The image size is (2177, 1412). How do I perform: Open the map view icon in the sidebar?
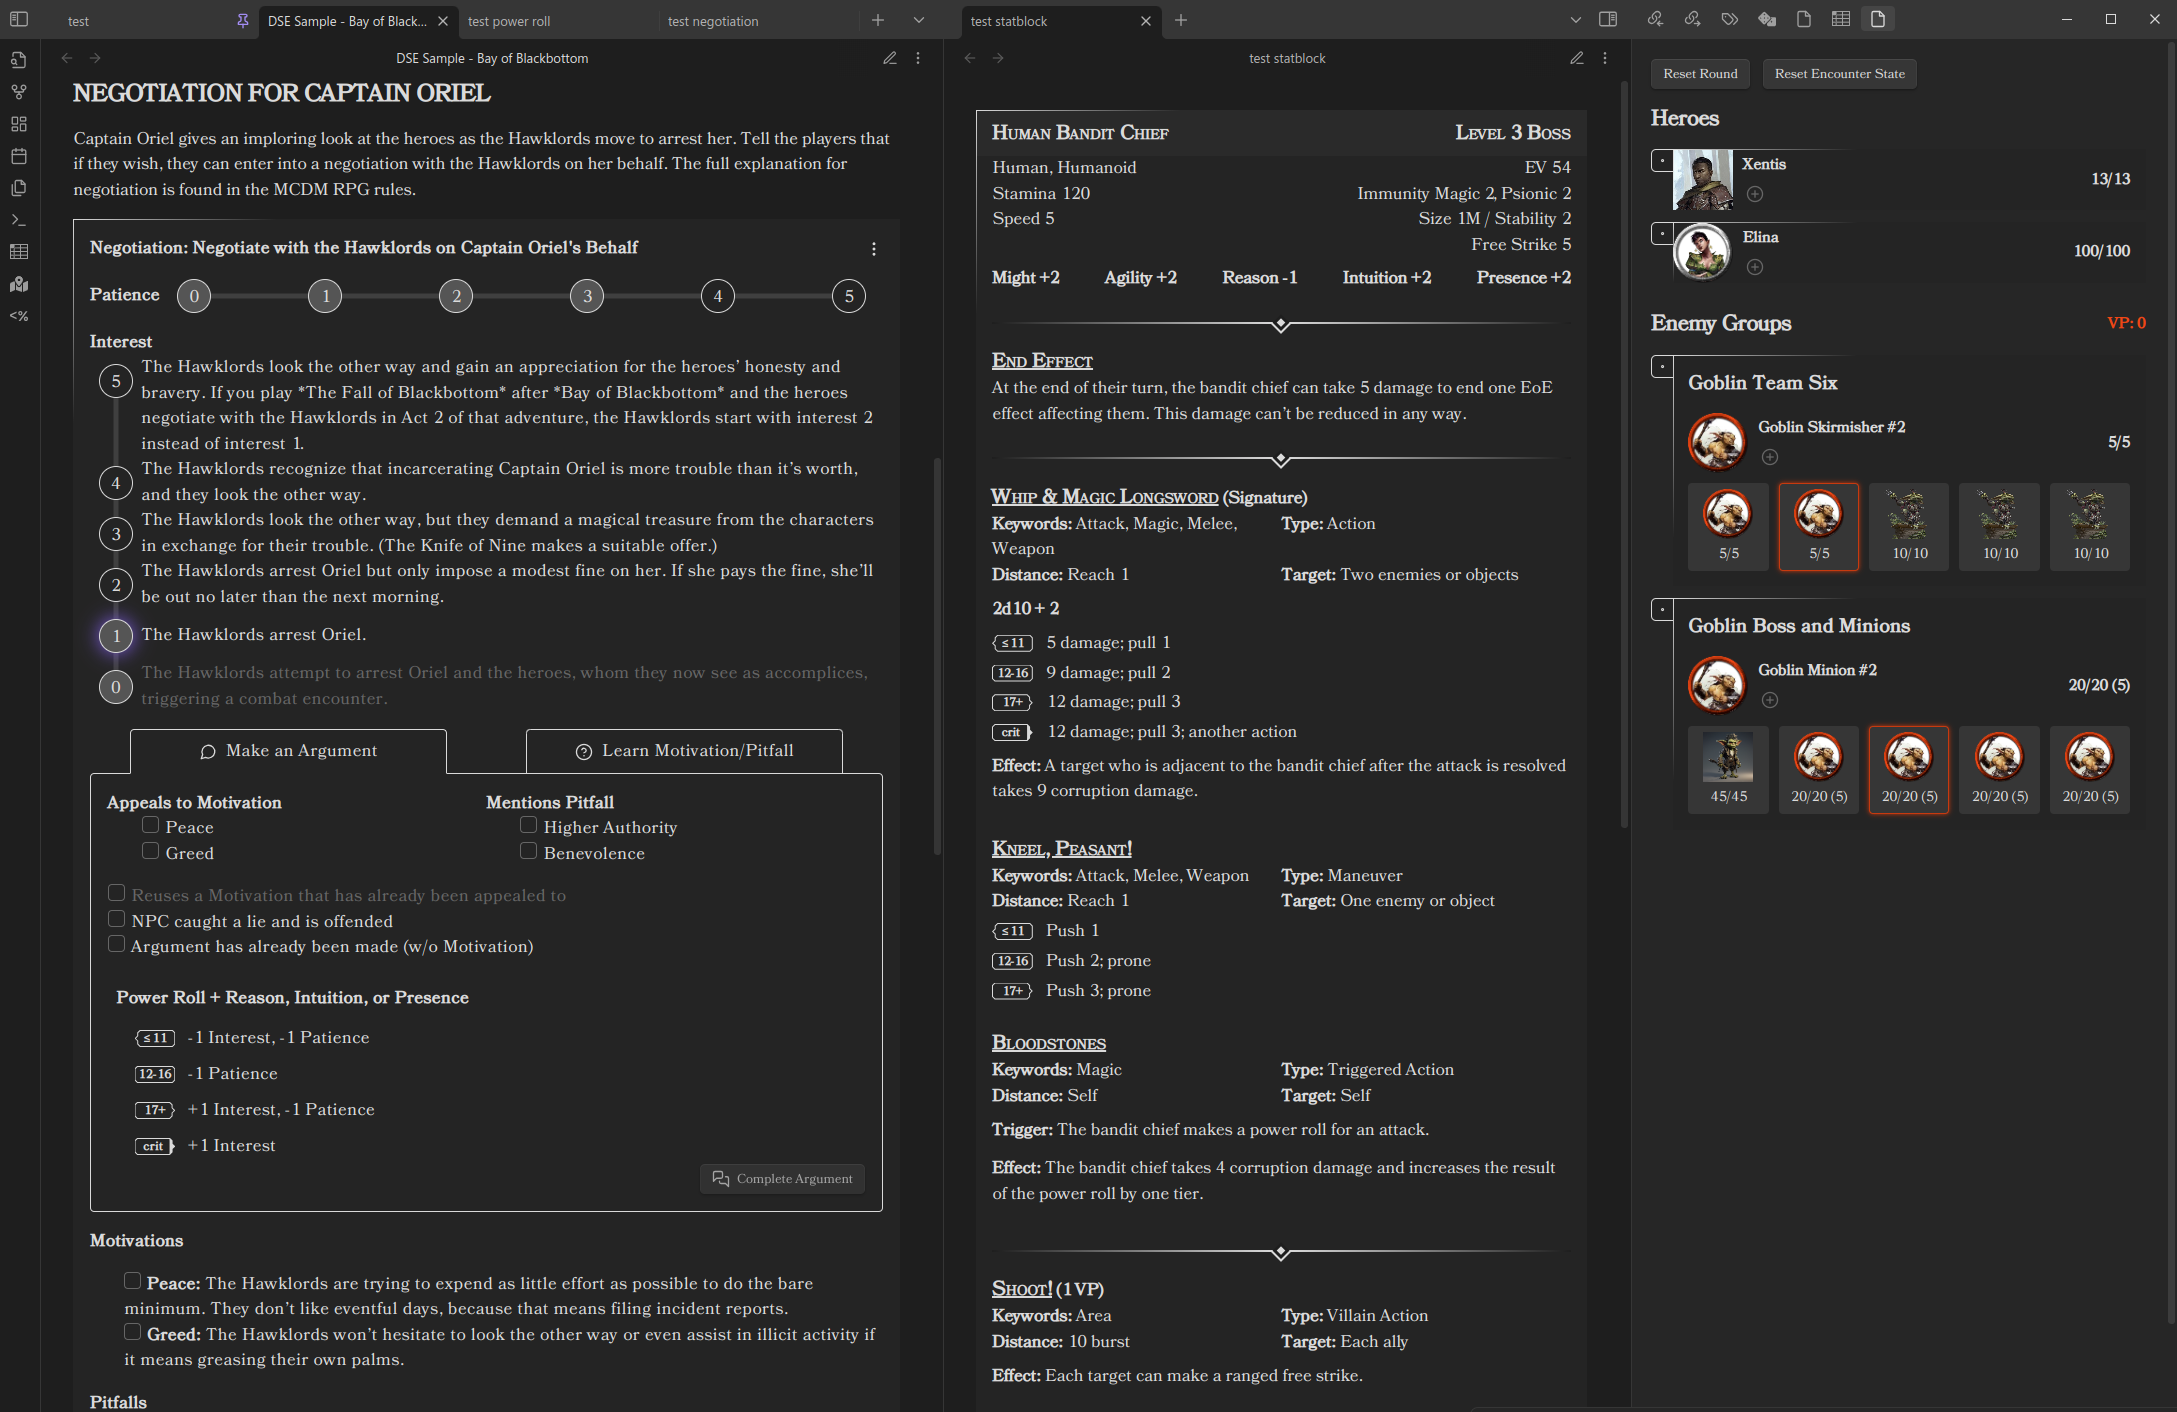18,284
